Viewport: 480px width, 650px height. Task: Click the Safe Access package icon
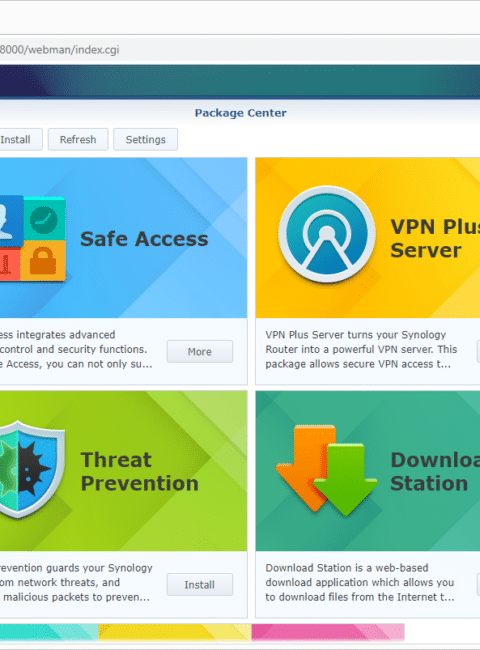tap(33, 238)
